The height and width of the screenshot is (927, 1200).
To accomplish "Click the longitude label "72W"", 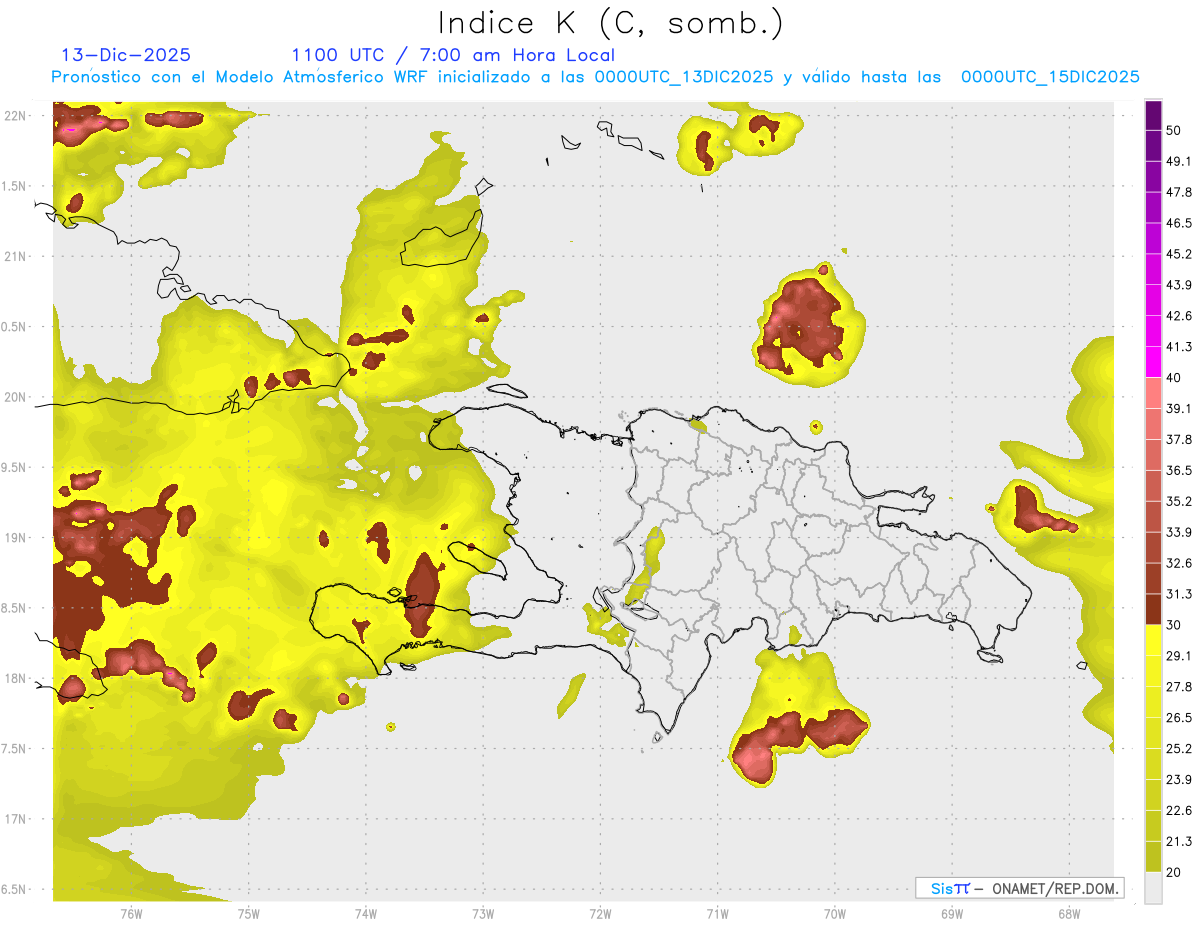I will [600, 913].
